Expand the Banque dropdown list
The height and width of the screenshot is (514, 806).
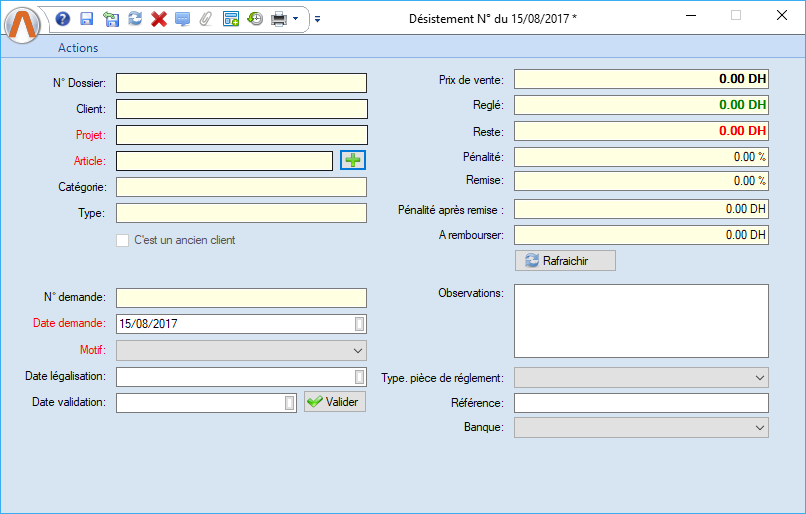click(760, 428)
